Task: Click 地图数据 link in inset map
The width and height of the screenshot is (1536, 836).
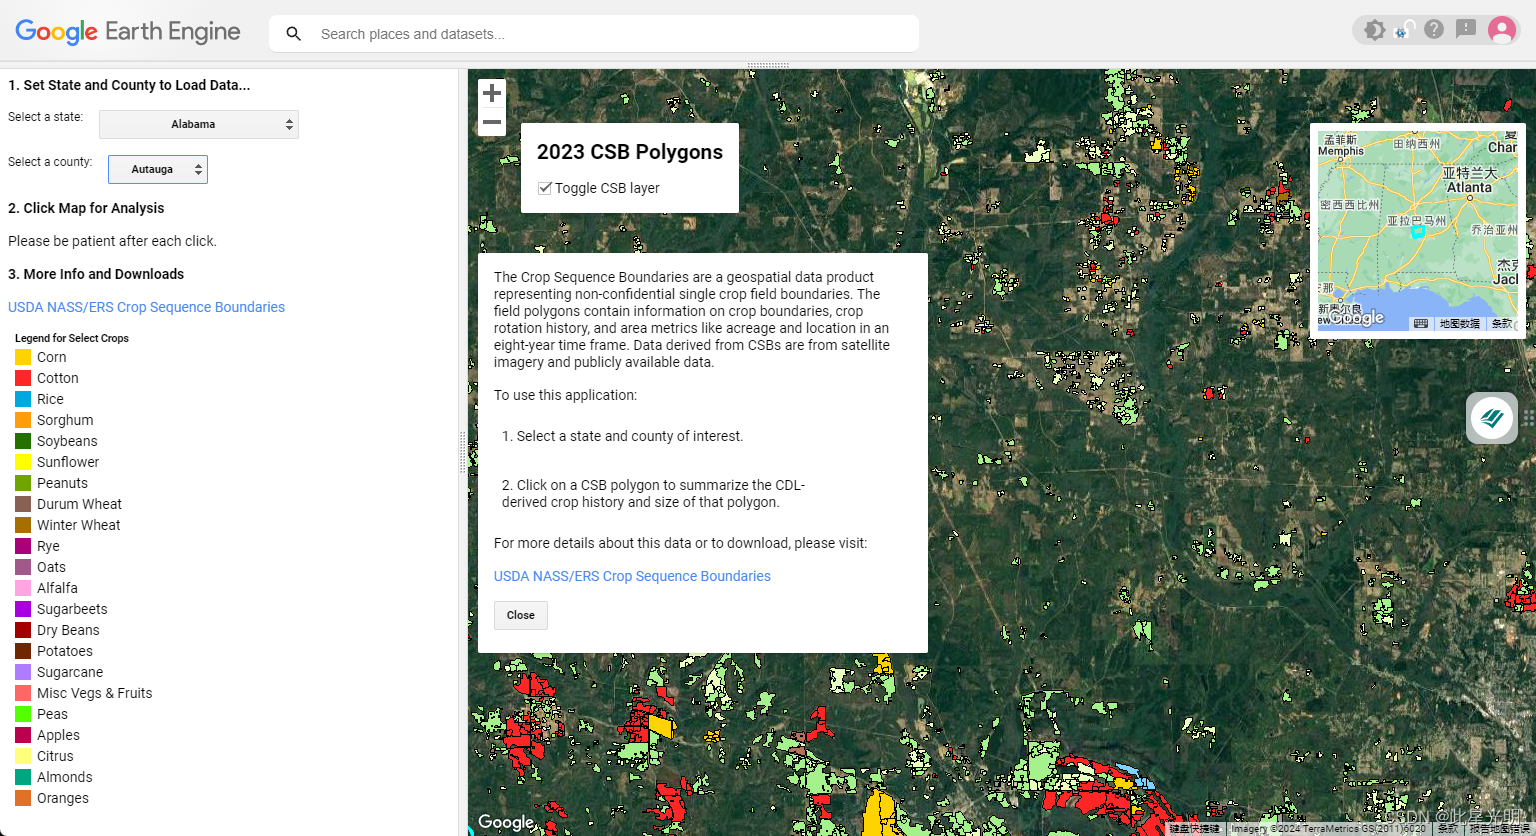Action: (x=1459, y=323)
